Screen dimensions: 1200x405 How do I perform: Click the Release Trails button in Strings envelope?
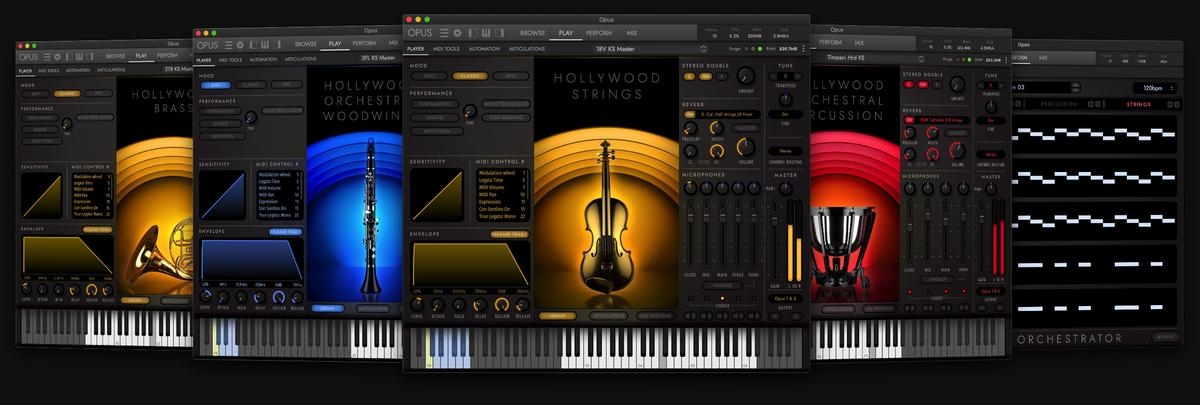tap(507, 234)
